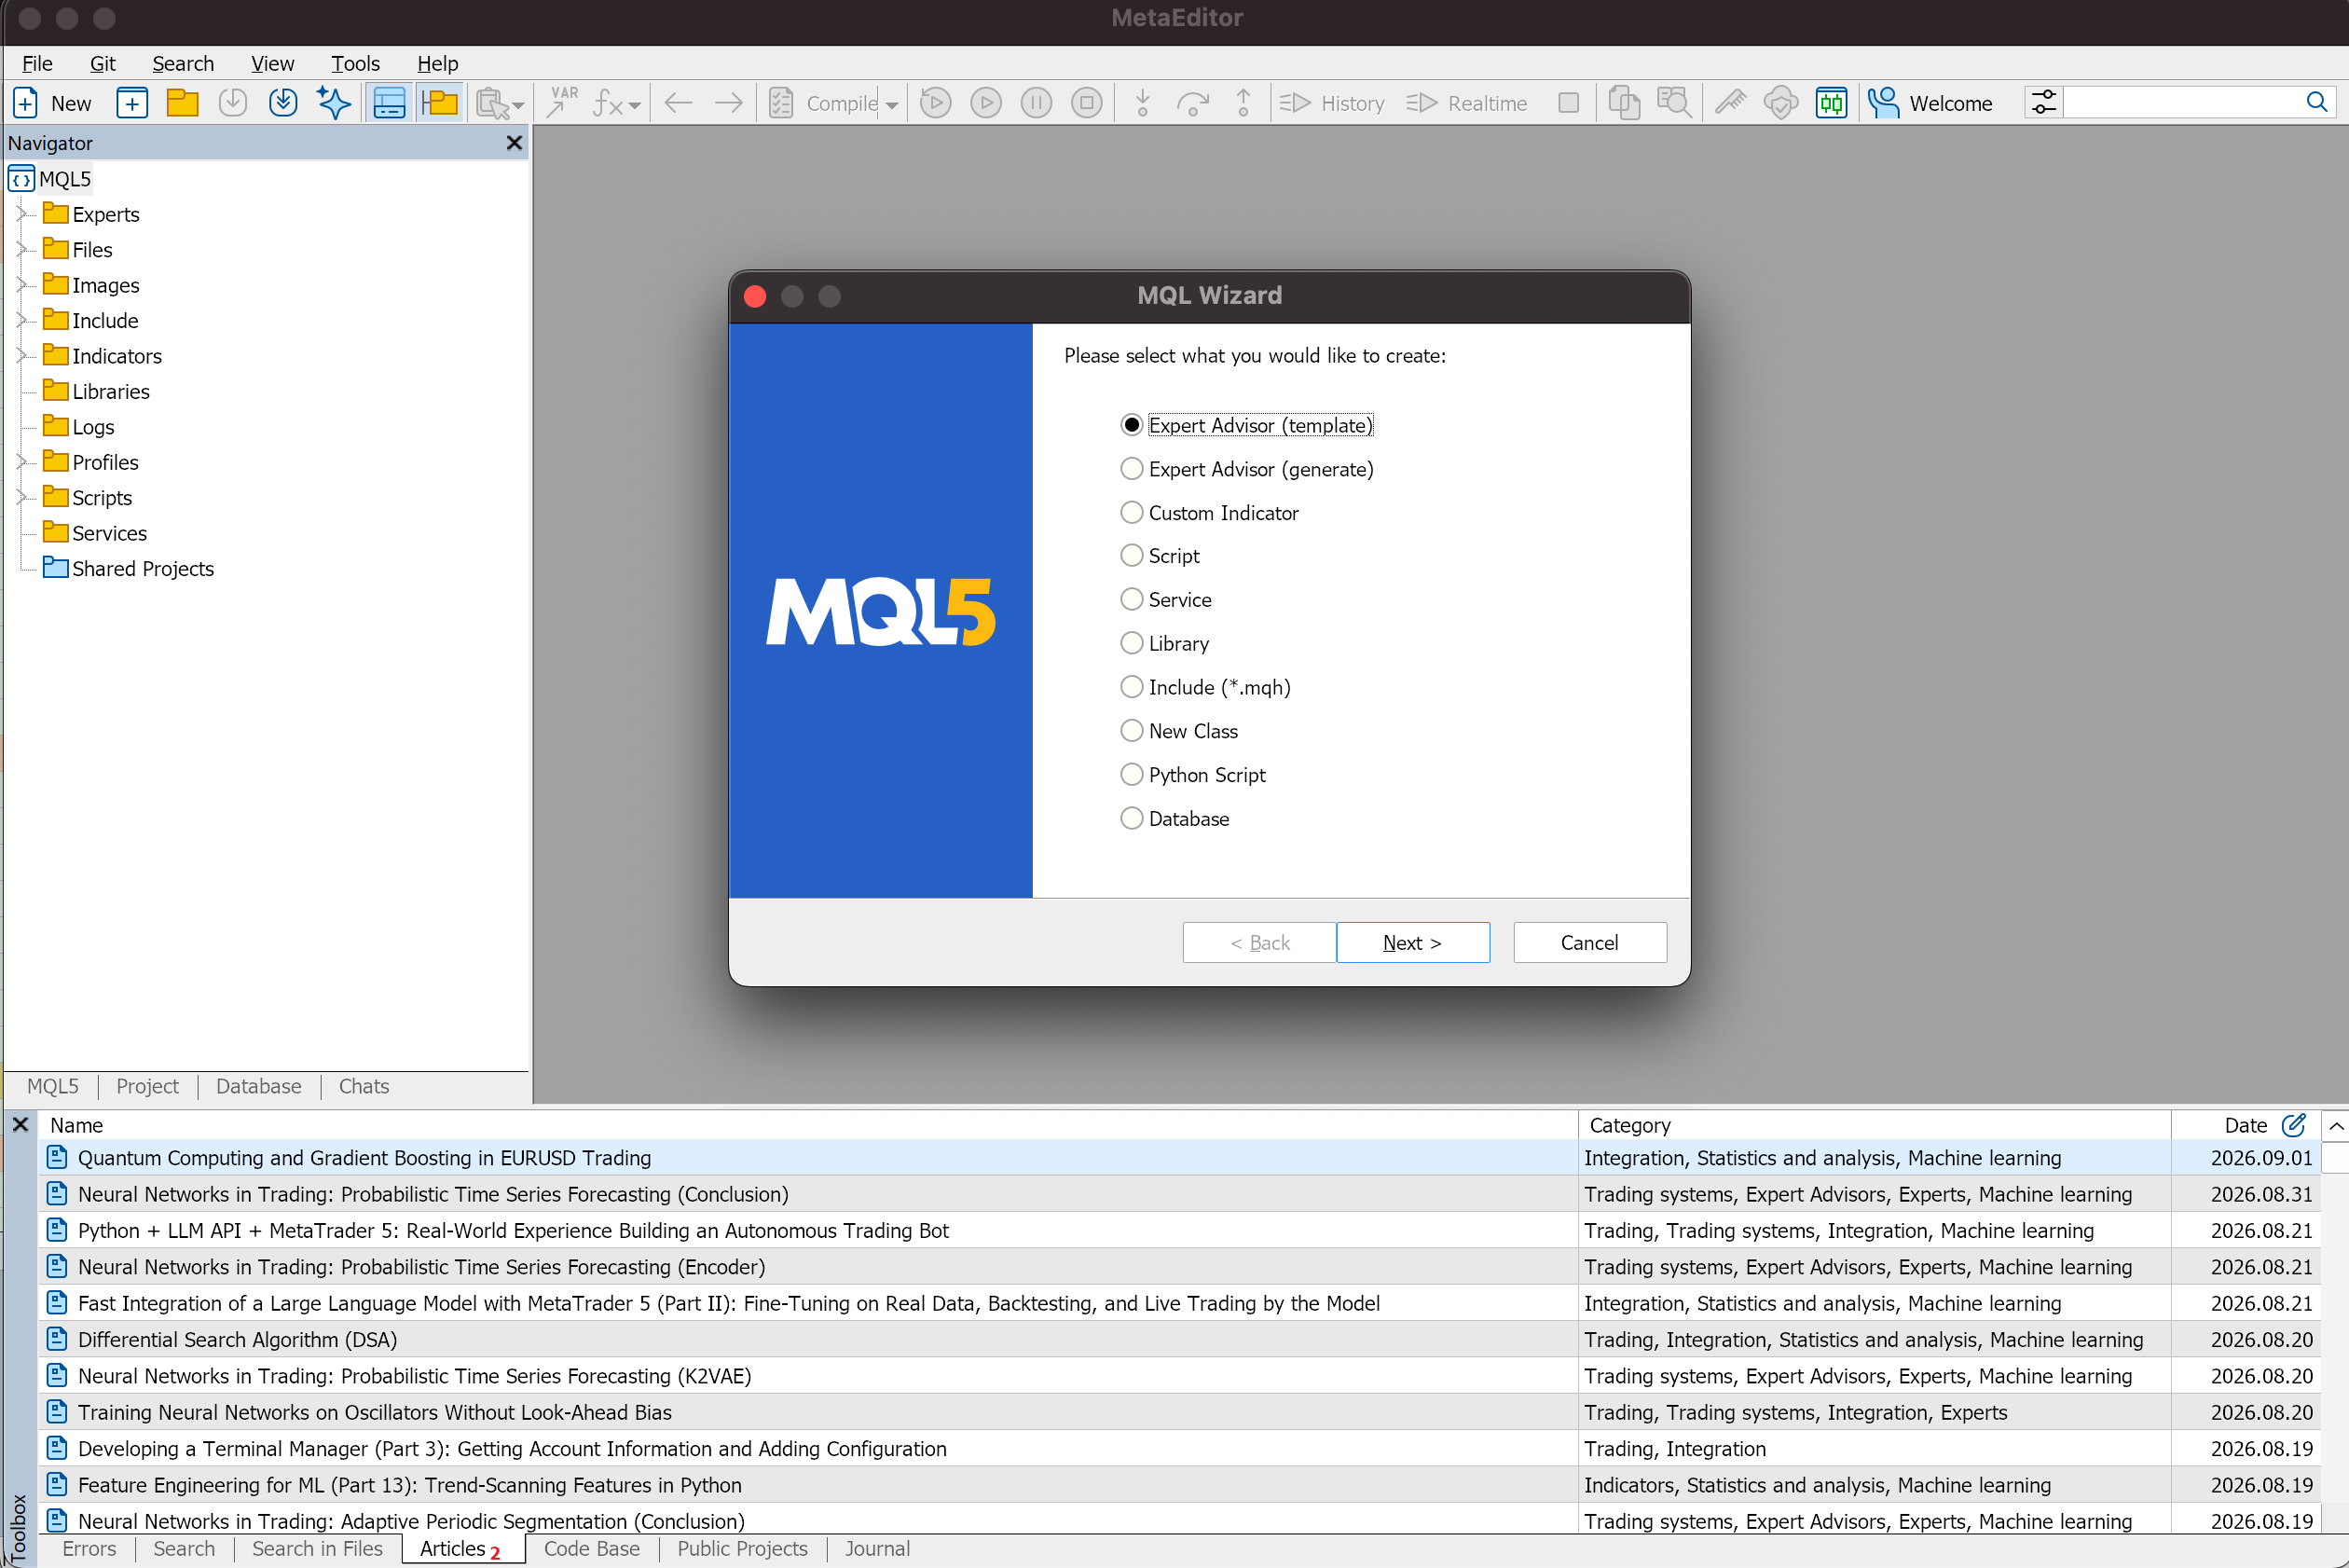
Task: Switch to the Journal tab
Action: (x=877, y=1548)
